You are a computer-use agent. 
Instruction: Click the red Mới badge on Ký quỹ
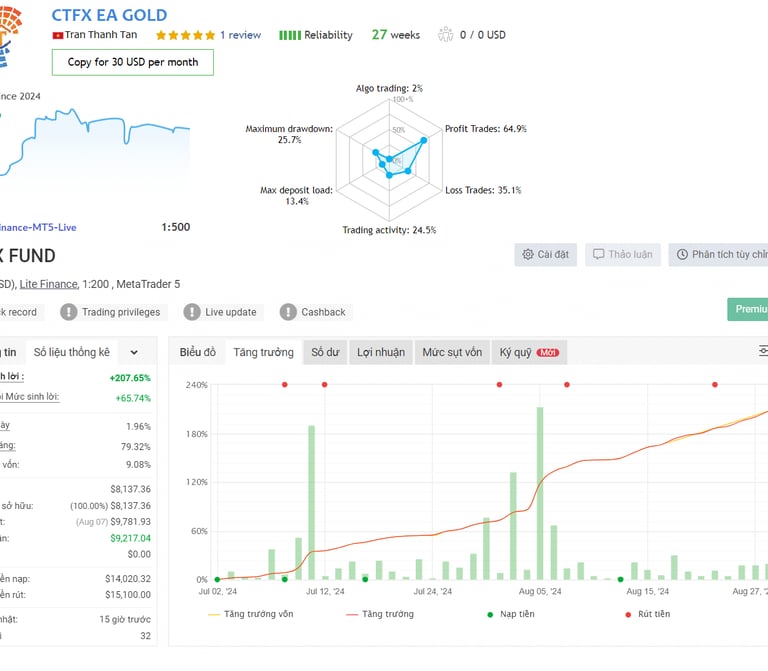coord(548,353)
